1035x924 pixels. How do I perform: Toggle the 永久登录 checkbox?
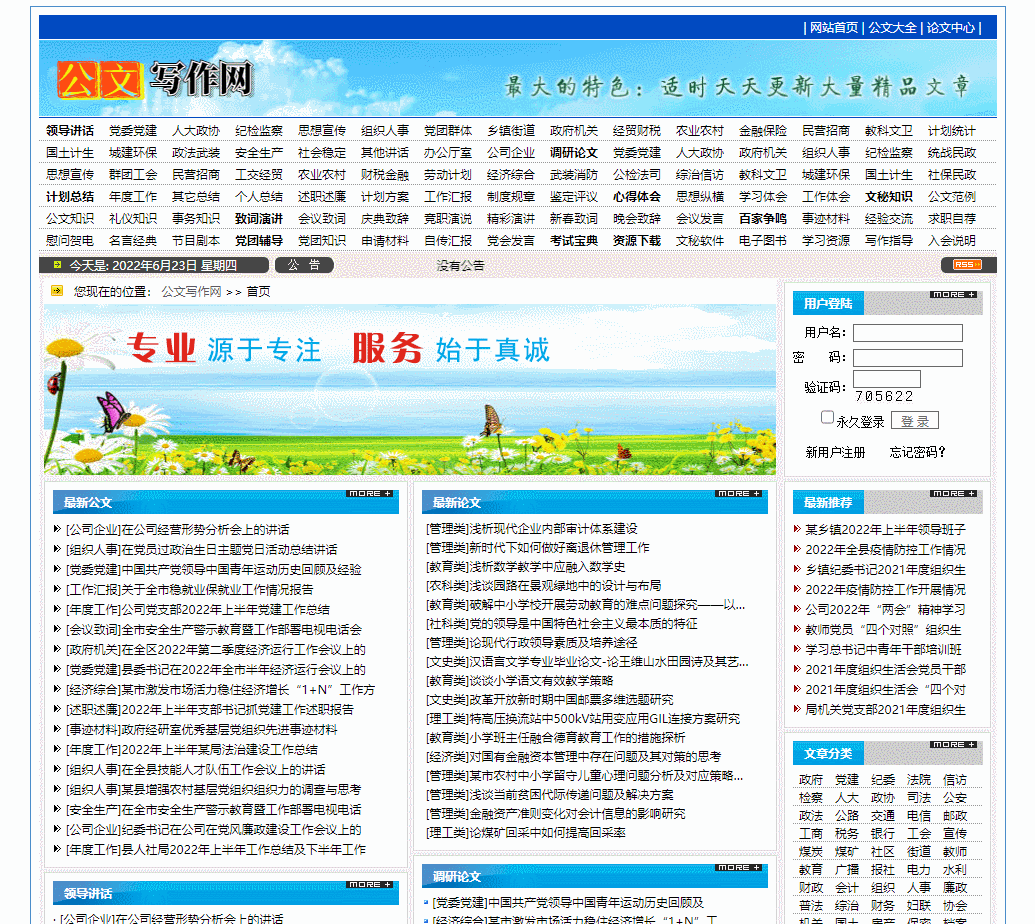coord(827,417)
